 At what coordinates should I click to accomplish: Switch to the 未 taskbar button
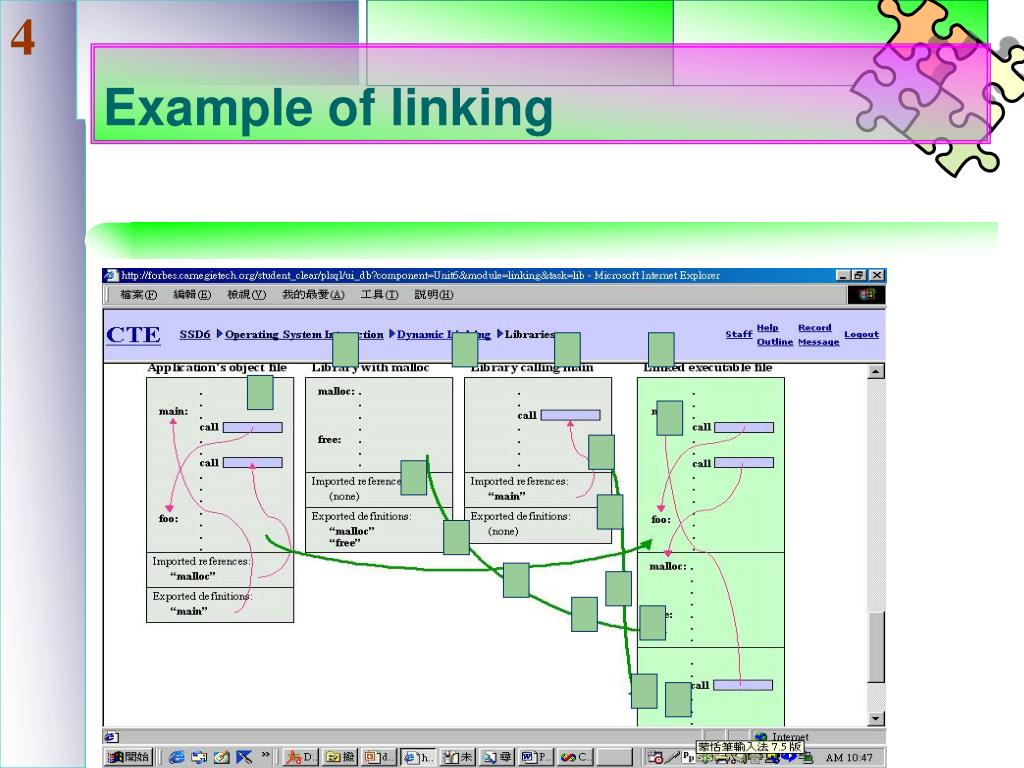458,757
